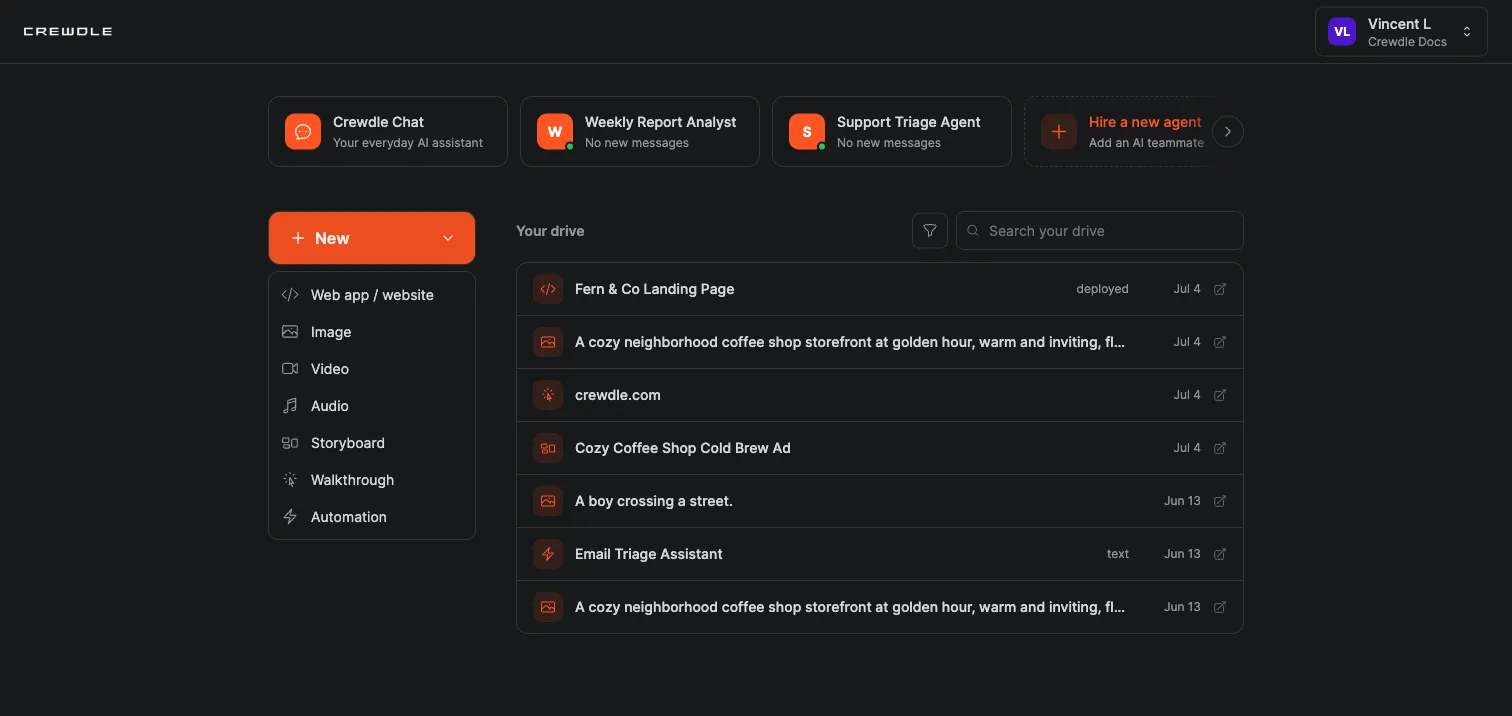Open Cozy Coffee Shop Cold Brew Ad

coord(880,448)
